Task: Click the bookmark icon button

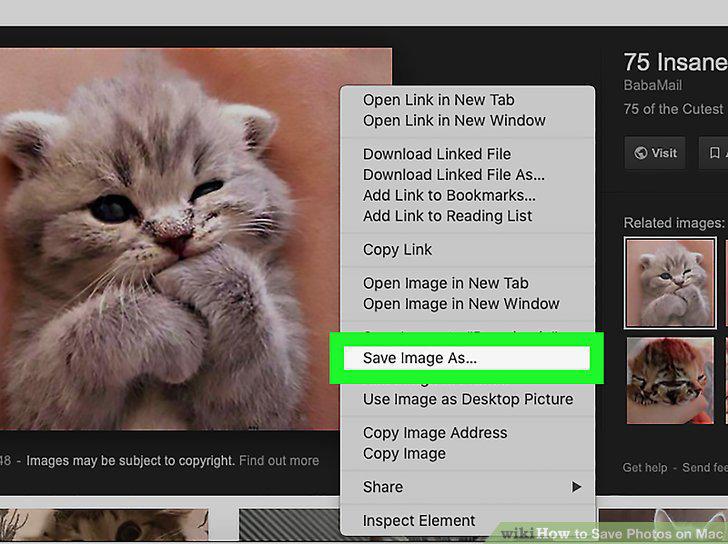Action: [714, 153]
